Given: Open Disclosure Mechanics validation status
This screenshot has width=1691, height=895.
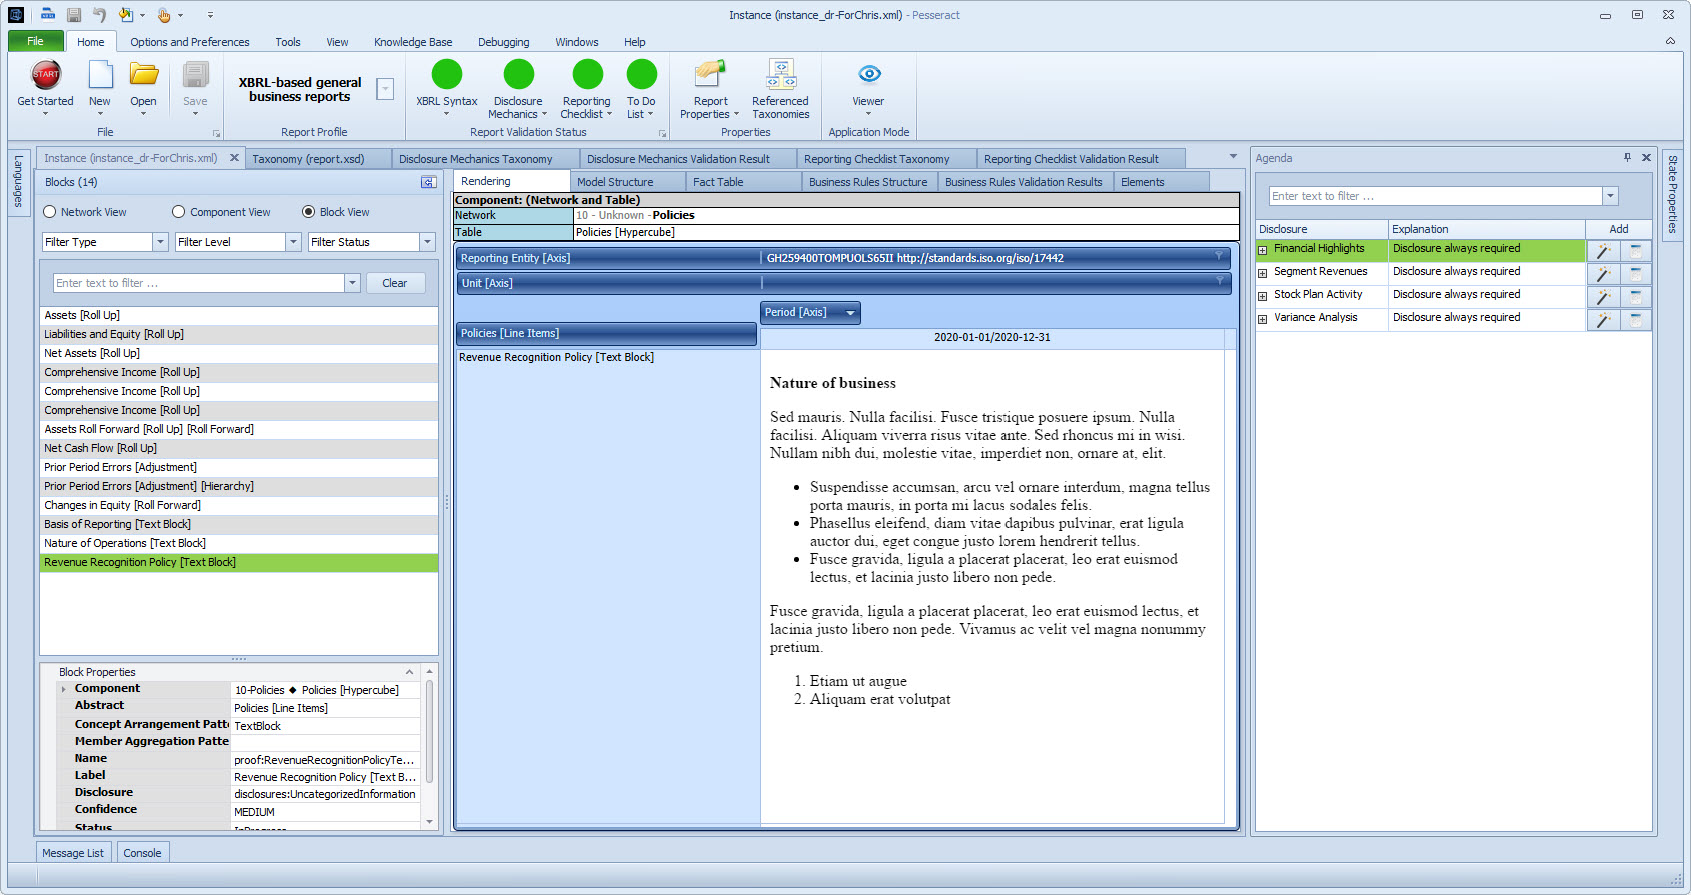Looking at the screenshot, I should tap(518, 88).
